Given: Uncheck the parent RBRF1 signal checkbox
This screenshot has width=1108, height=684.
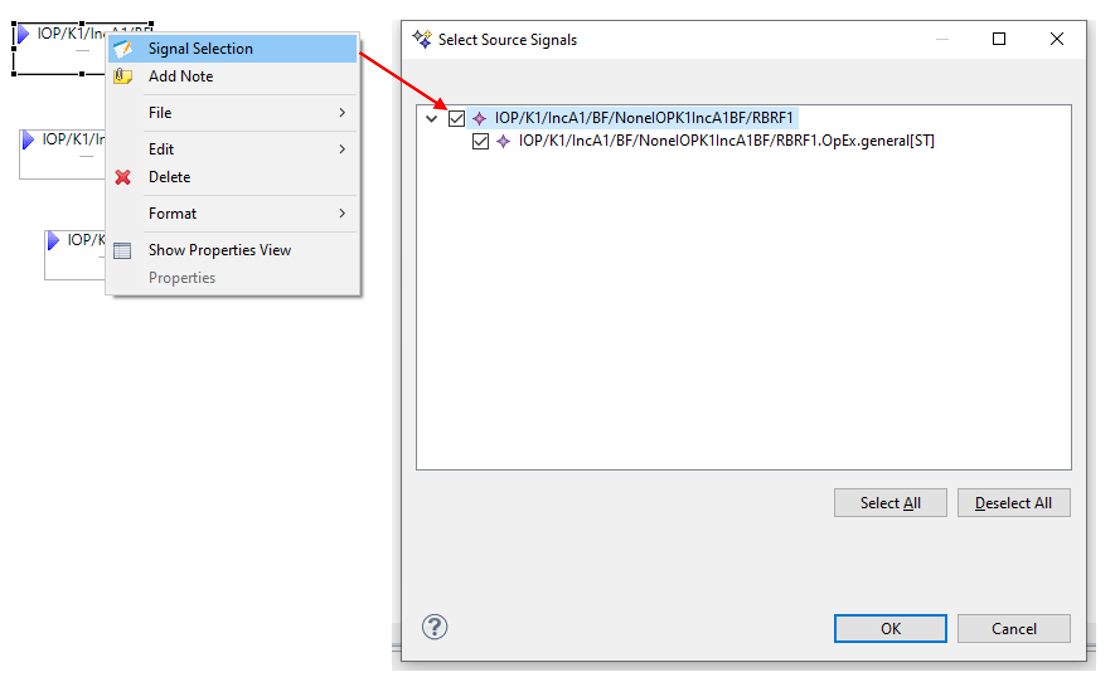Looking at the screenshot, I should coord(457,118).
